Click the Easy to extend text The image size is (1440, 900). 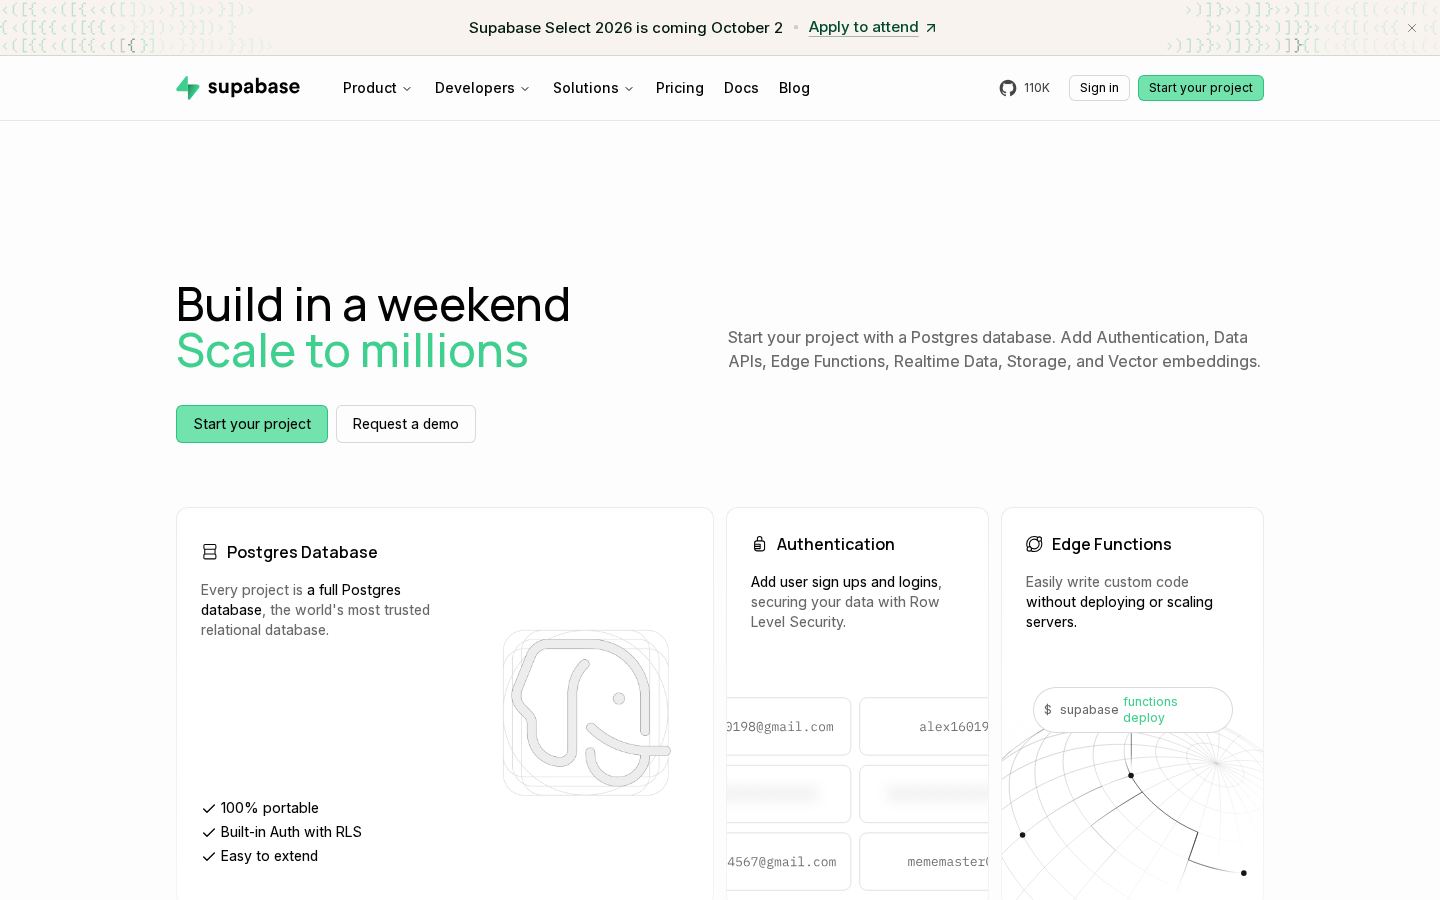pyautogui.click(x=269, y=856)
